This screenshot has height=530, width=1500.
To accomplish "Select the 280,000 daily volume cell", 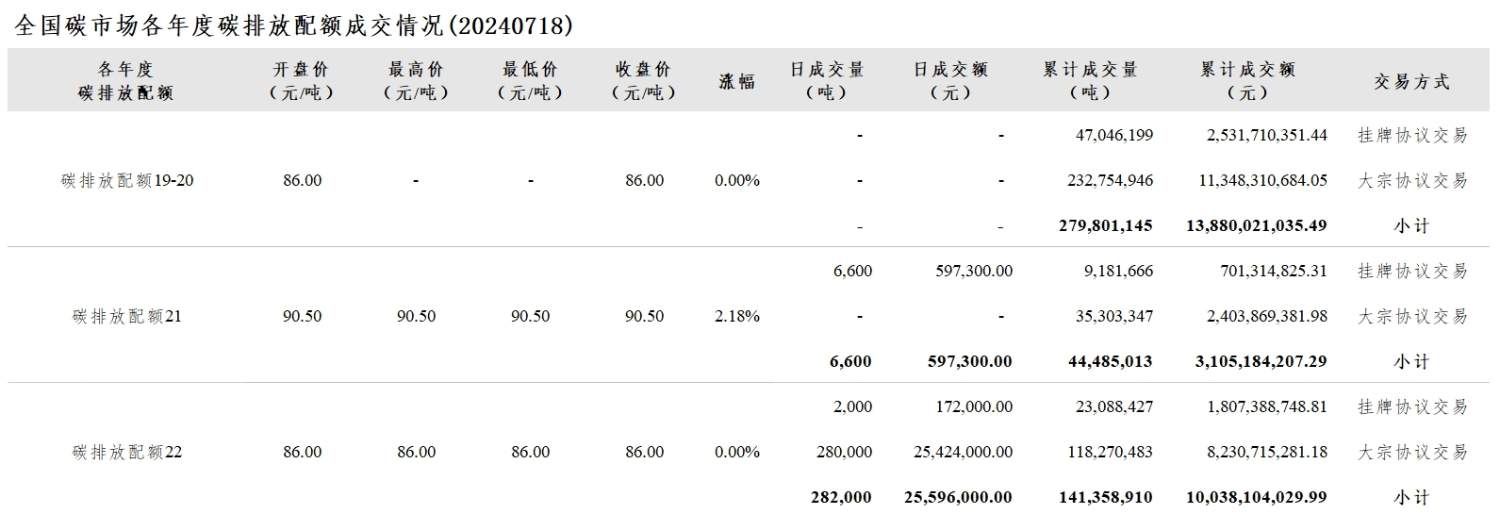I will click(x=844, y=452).
